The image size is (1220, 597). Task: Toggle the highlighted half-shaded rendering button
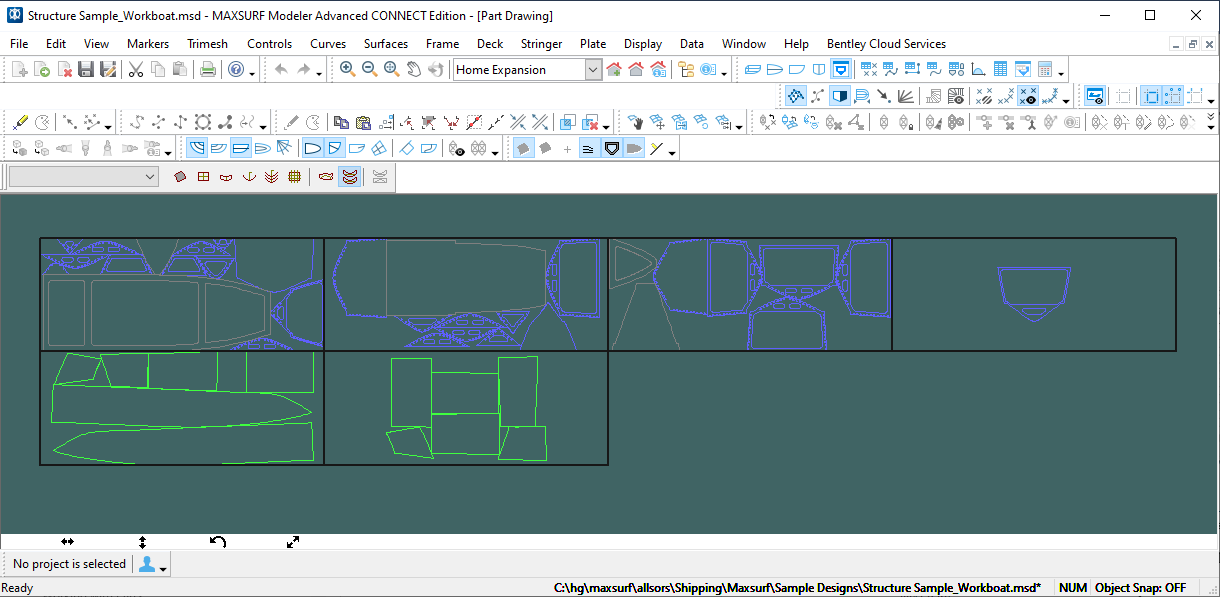point(840,96)
